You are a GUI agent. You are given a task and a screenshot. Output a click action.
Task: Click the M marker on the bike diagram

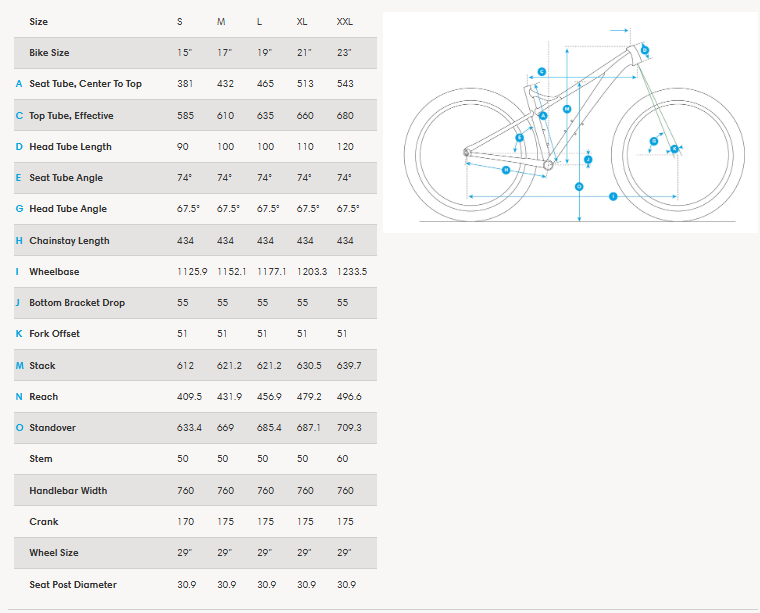[567, 108]
